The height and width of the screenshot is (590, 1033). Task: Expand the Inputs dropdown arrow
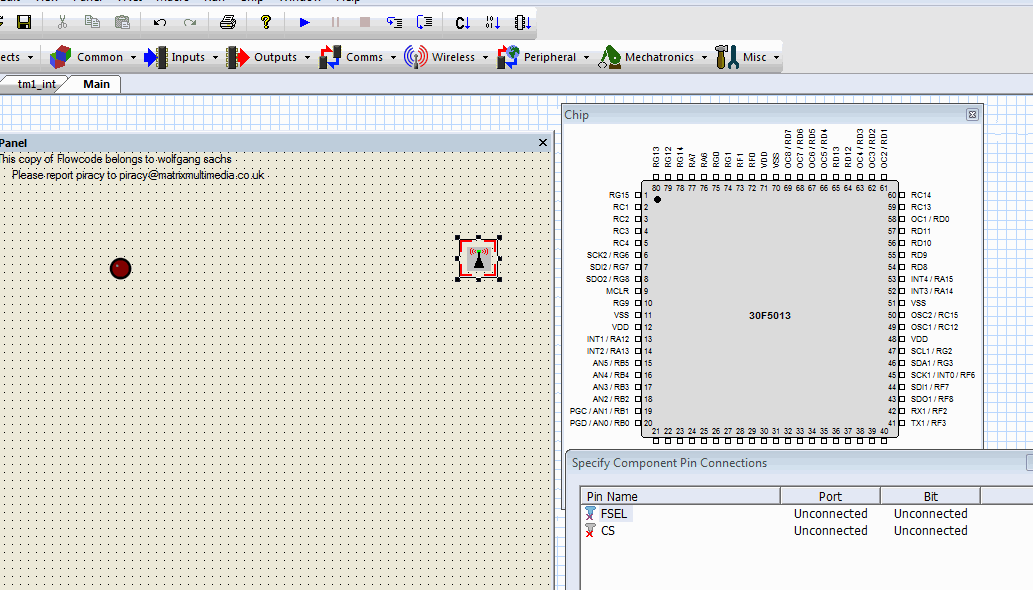click(x=215, y=57)
